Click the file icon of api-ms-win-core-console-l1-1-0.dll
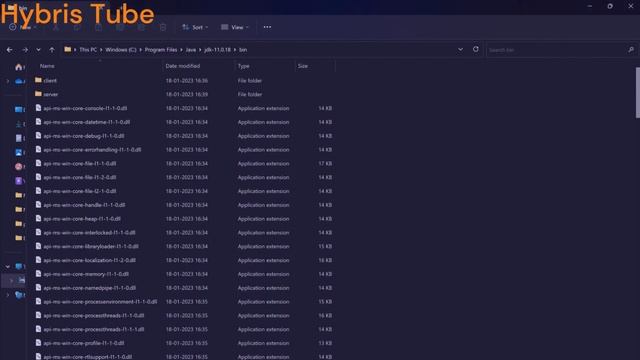Viewport: 640px width, 360px height. click(x=38, y=108)
